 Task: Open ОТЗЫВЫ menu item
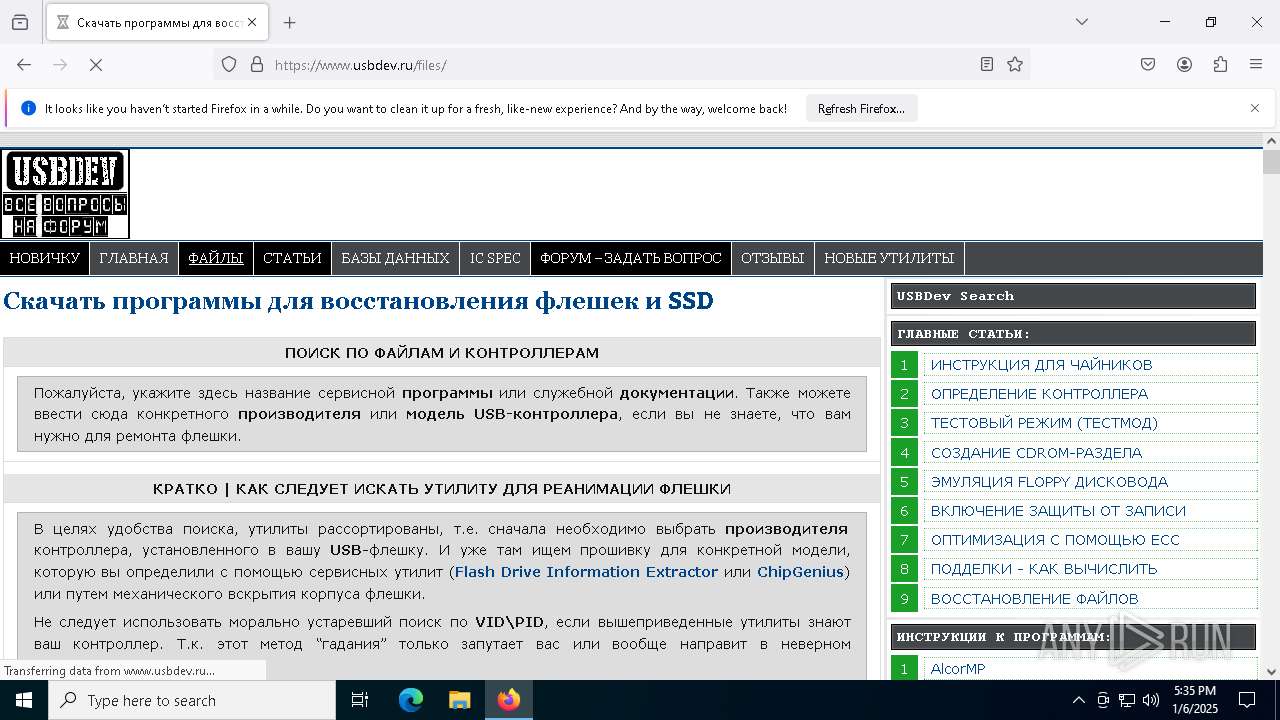pyautogui.click(x=772, y=258)
